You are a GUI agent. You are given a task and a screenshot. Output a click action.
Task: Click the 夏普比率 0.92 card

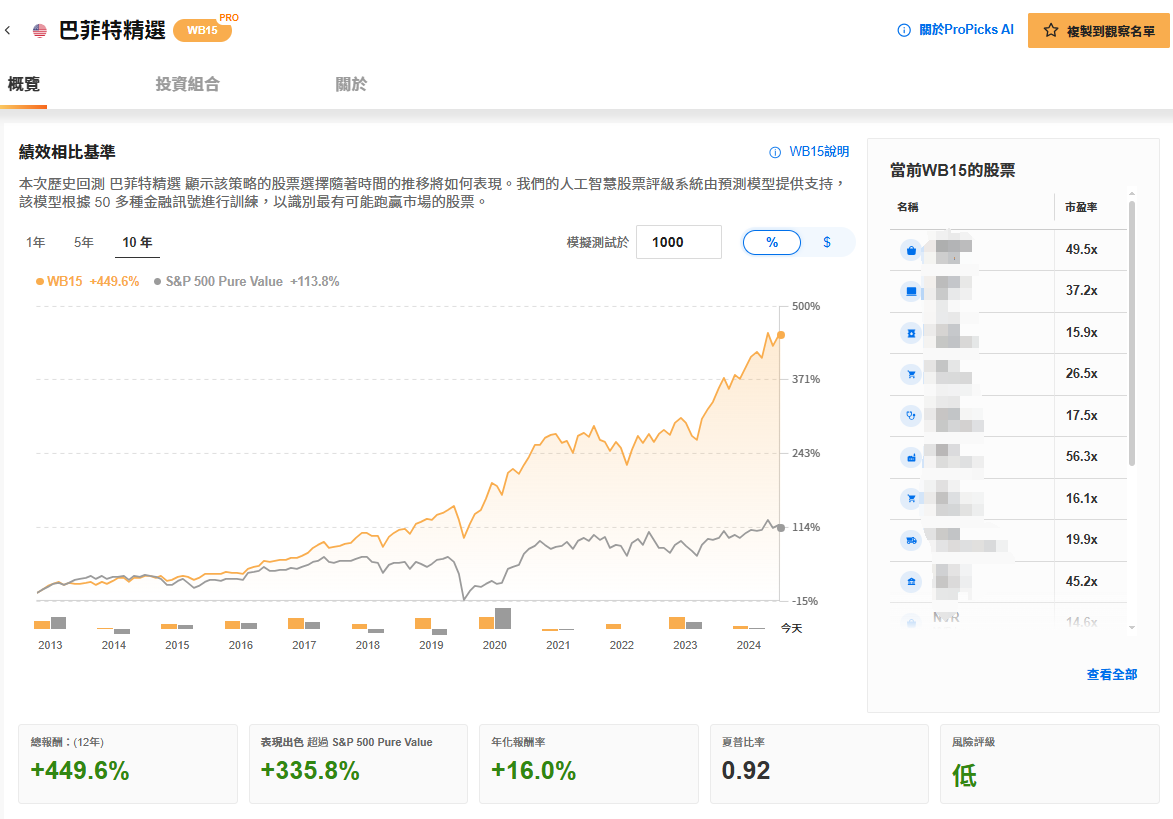(819, 764)
